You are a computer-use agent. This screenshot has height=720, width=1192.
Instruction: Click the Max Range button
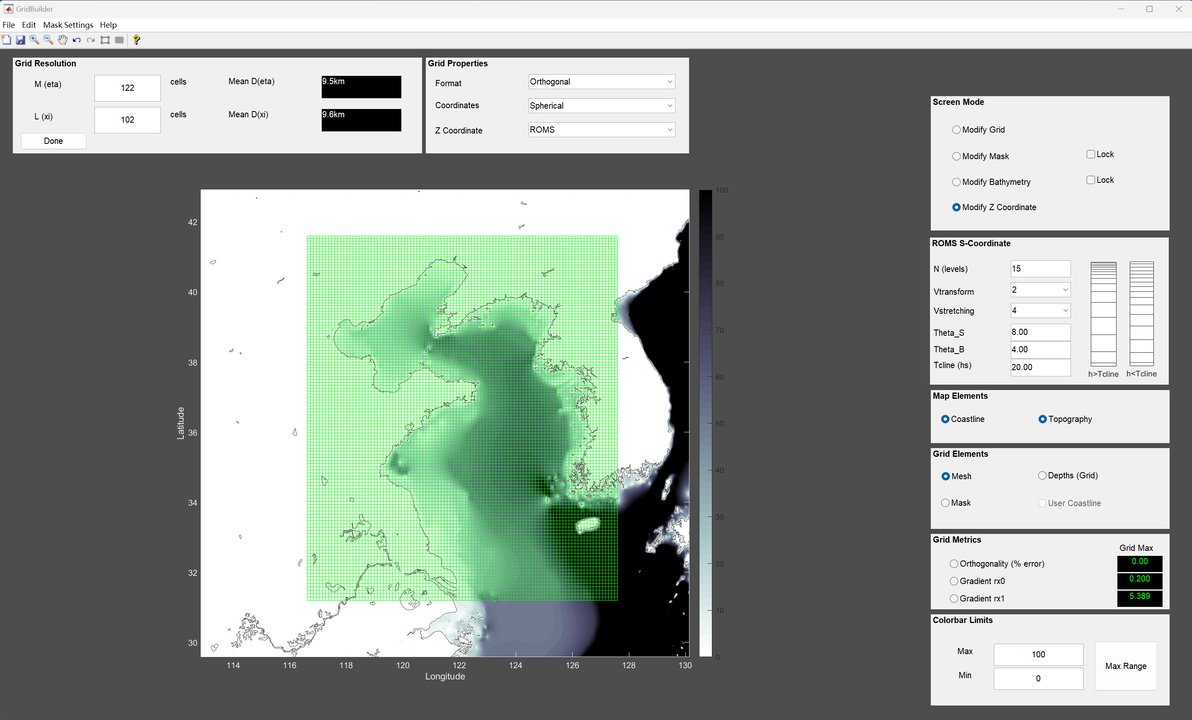(1126, 666)
